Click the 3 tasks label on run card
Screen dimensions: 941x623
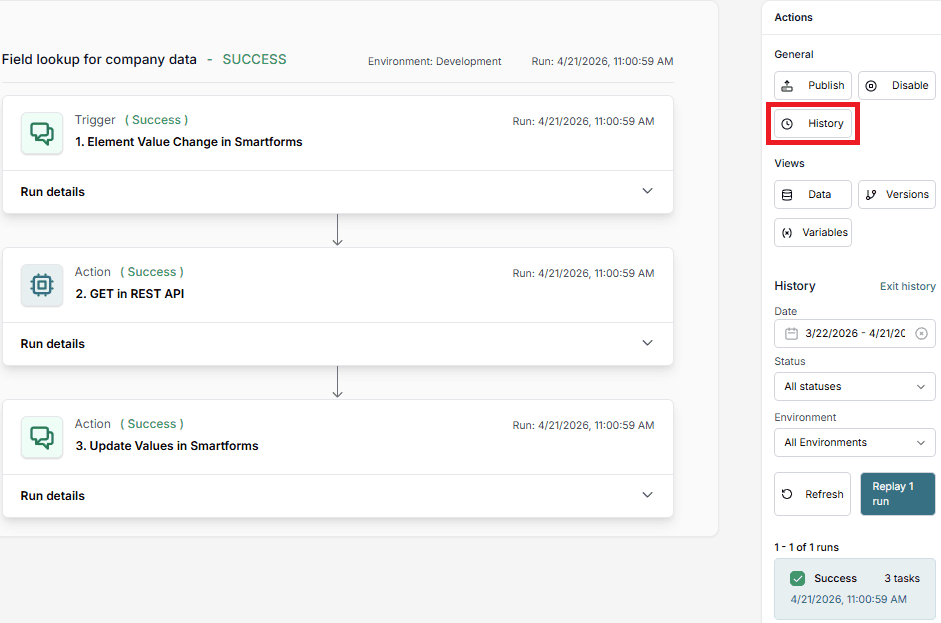coord(902,578)
